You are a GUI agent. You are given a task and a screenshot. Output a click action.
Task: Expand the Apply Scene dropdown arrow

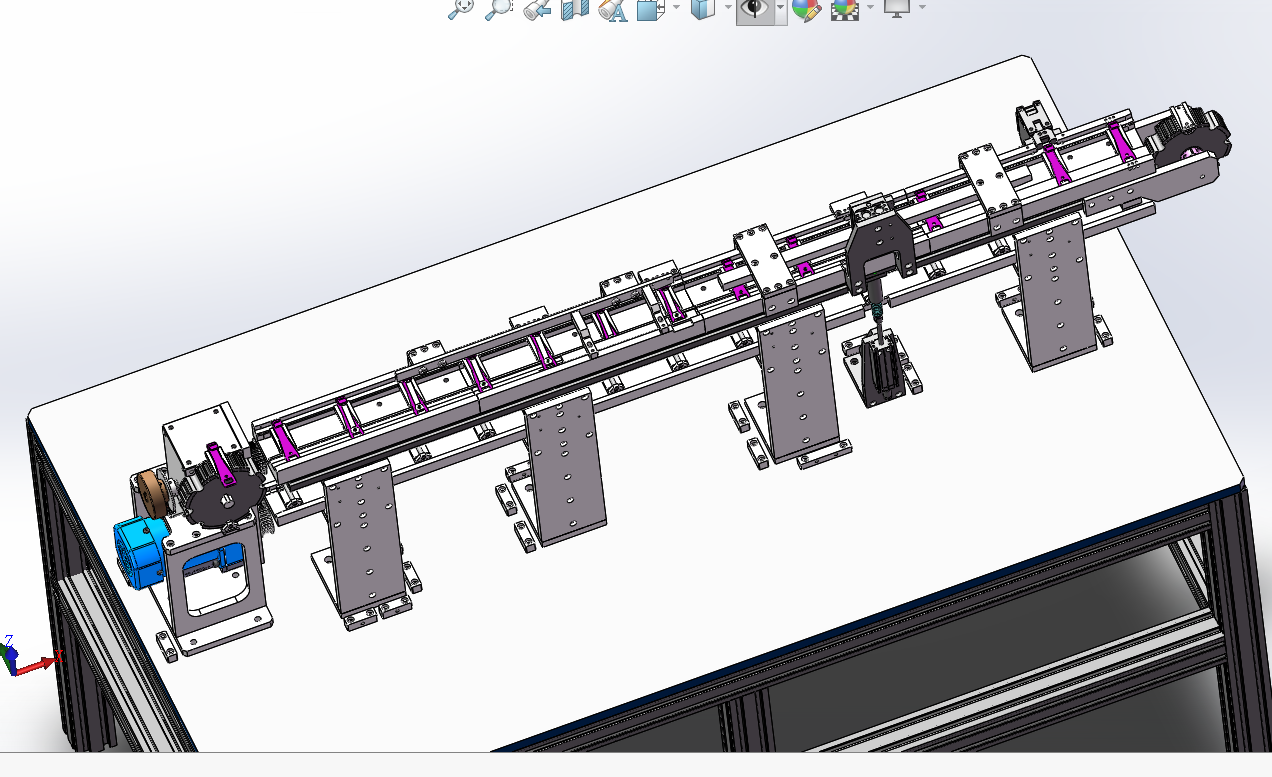[x=870, y=7]
